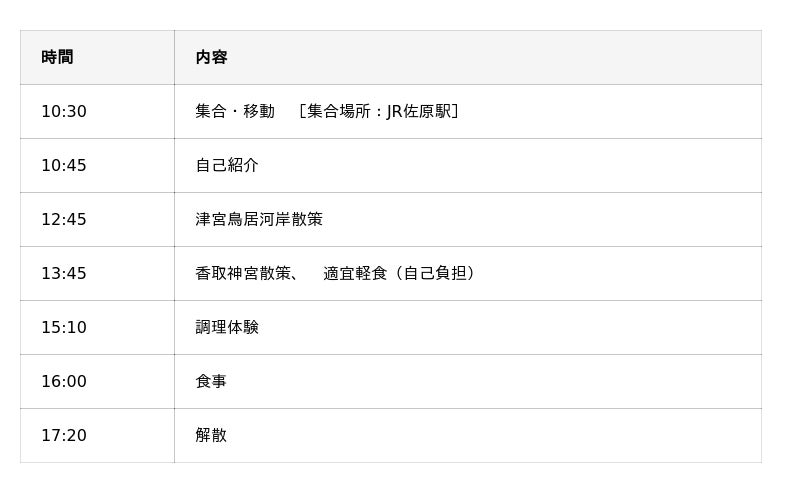Viewport: 800px width, 493px height.
Task: Click the 集合・移動 text
Action: 235,112
